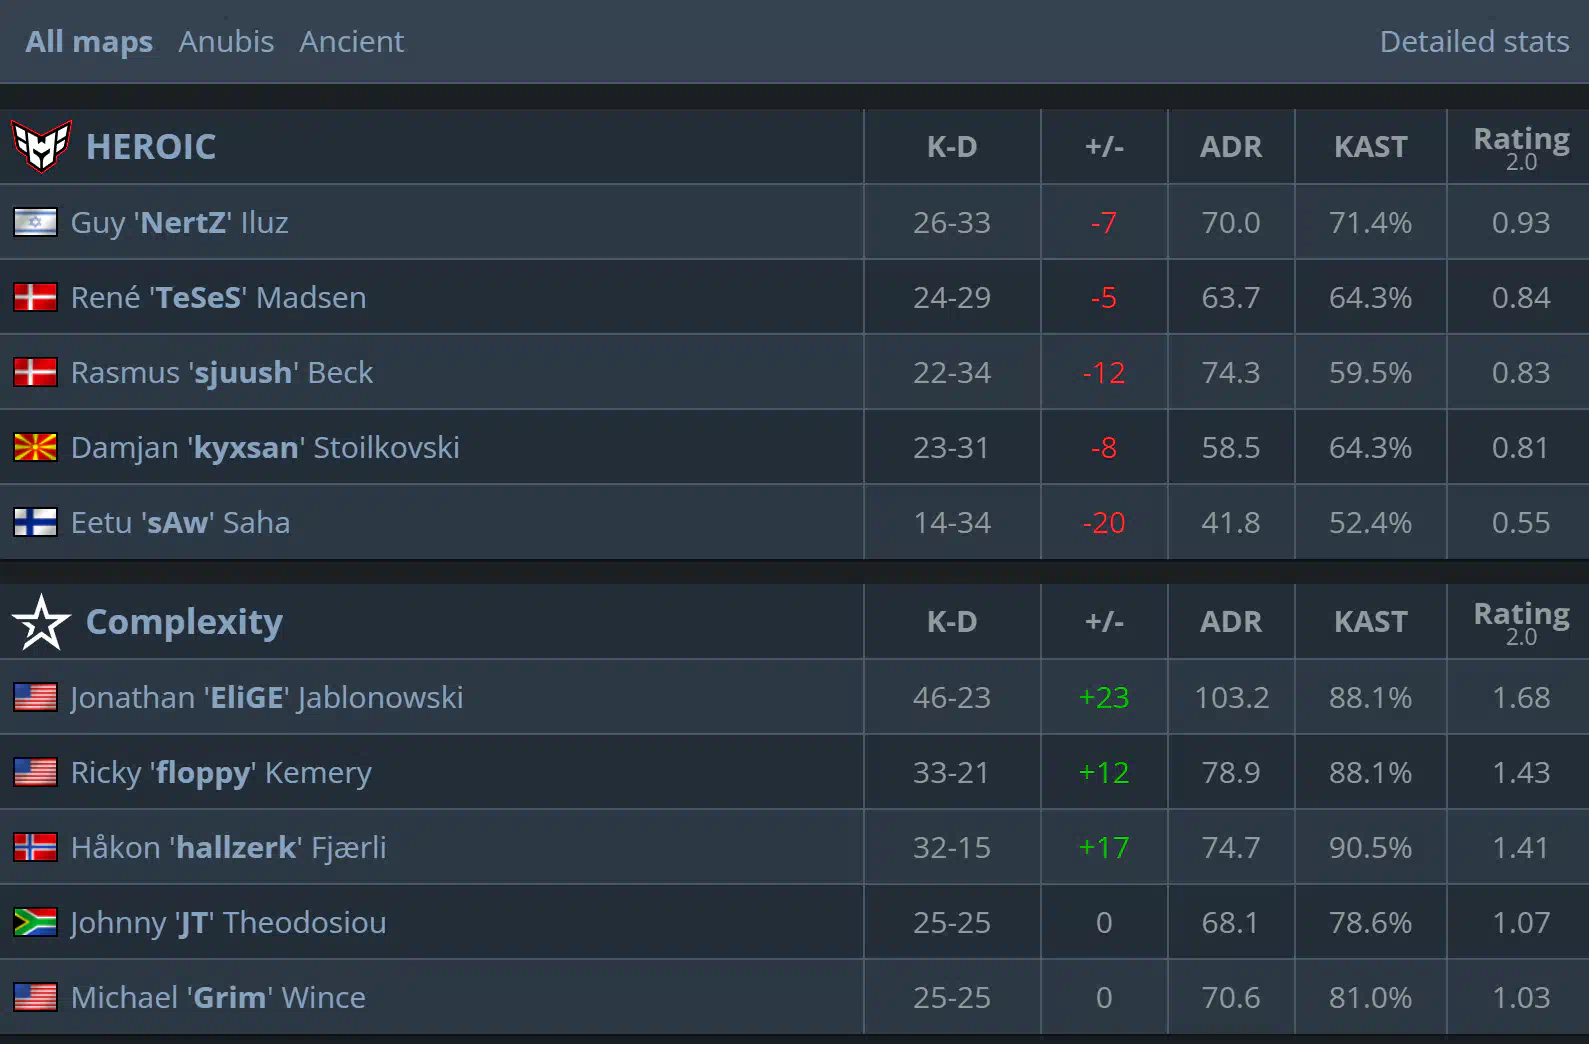Viewport: 1589px width, 1044px height.
Task: Click the Complexity star logo icon
Action: pos(41,622)
